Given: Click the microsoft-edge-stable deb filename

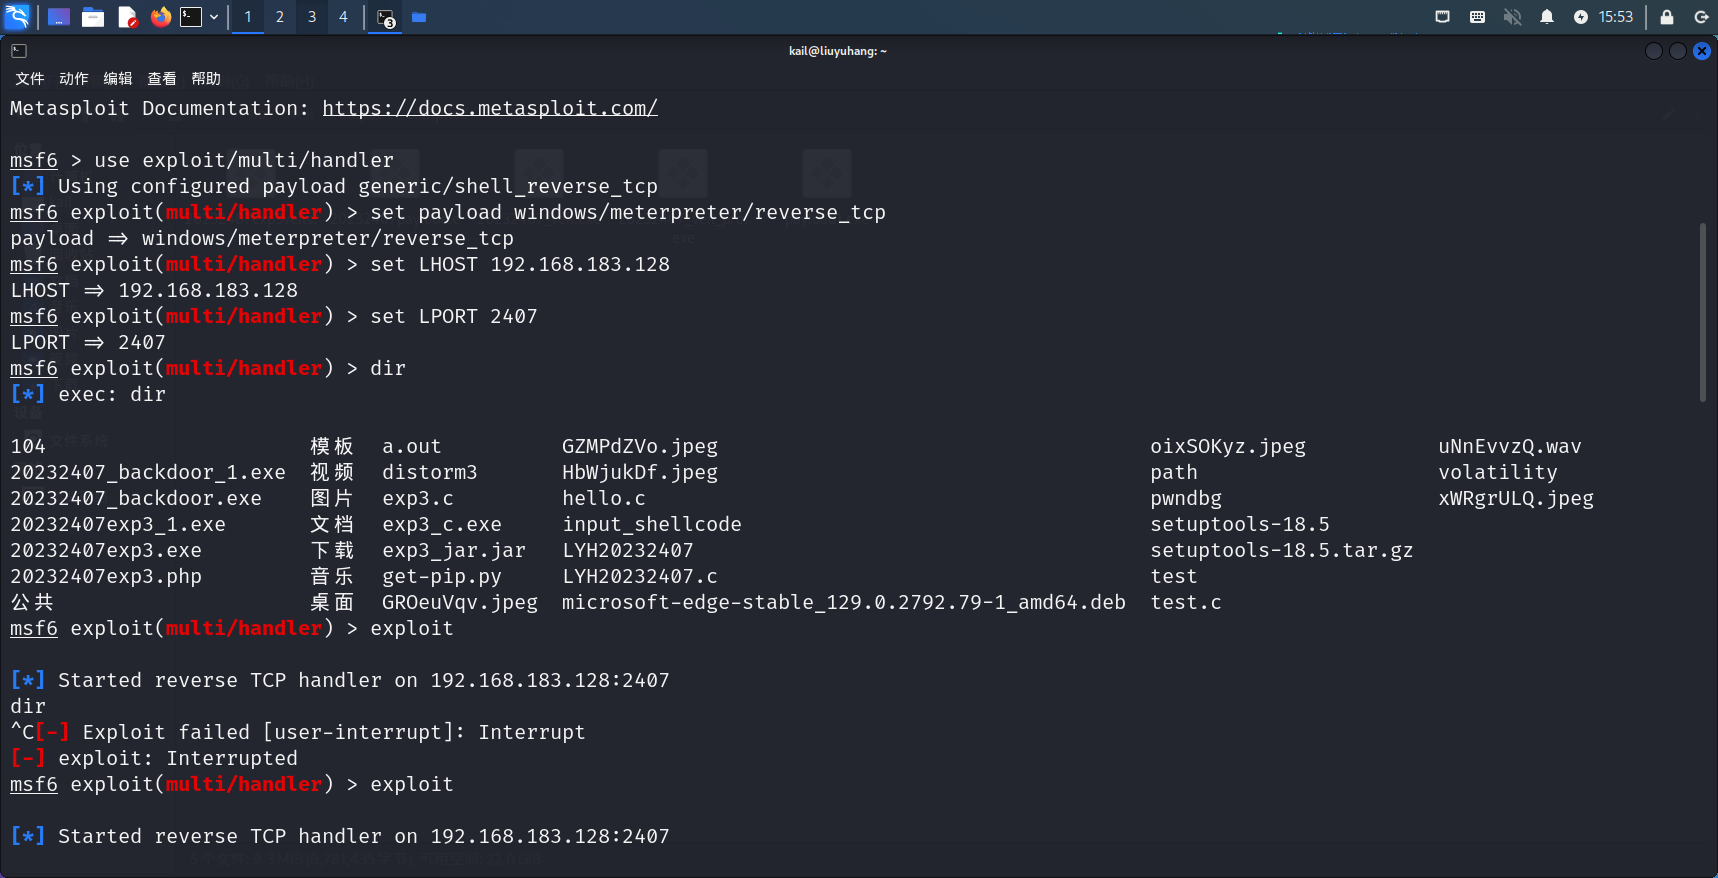Looking at the screenshot, I should click(x=844, y=602).
